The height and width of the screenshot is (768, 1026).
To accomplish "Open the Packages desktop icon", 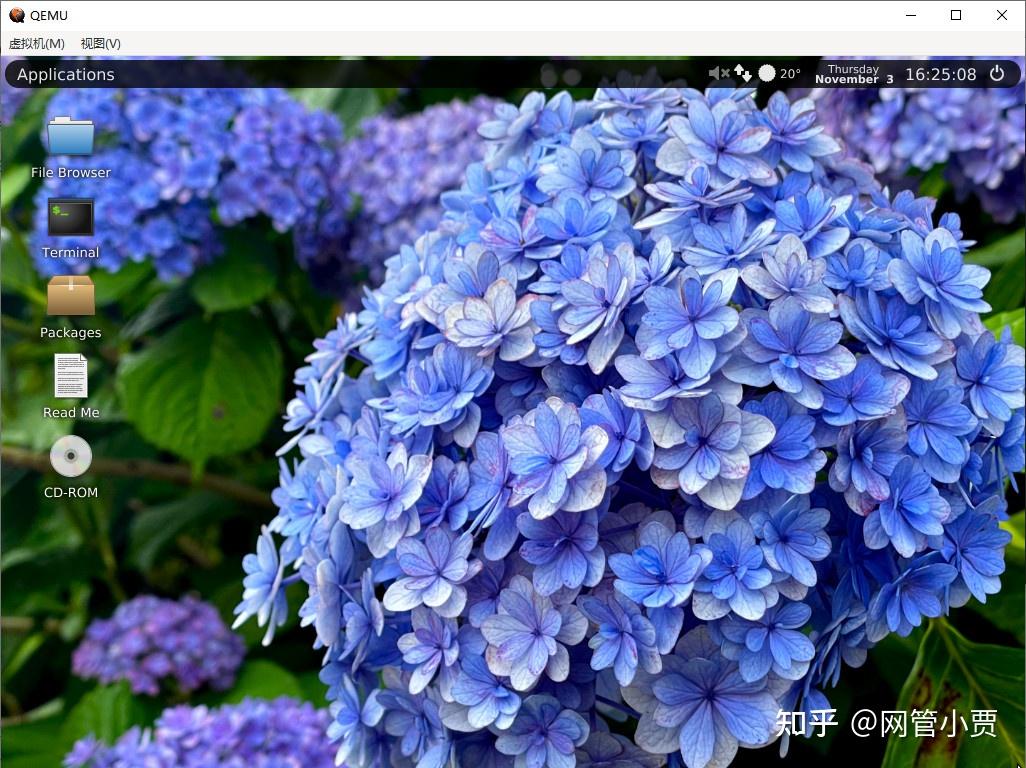I will 70,295.
